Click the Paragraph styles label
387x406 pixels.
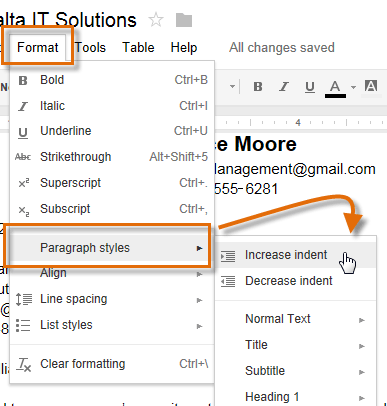85,248
